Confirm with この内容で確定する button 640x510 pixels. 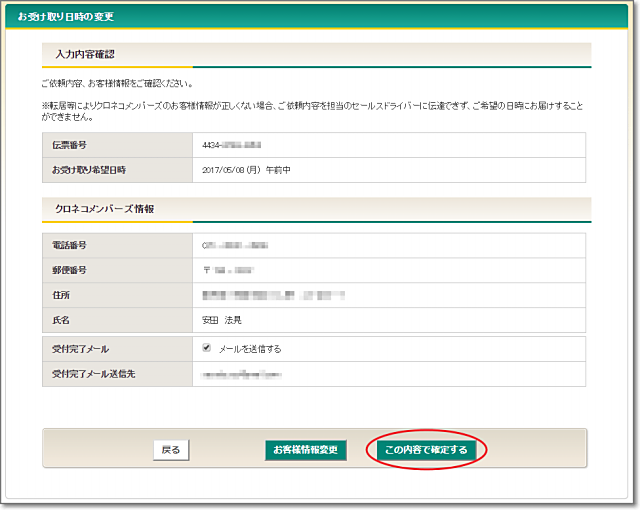coord(426,450)
